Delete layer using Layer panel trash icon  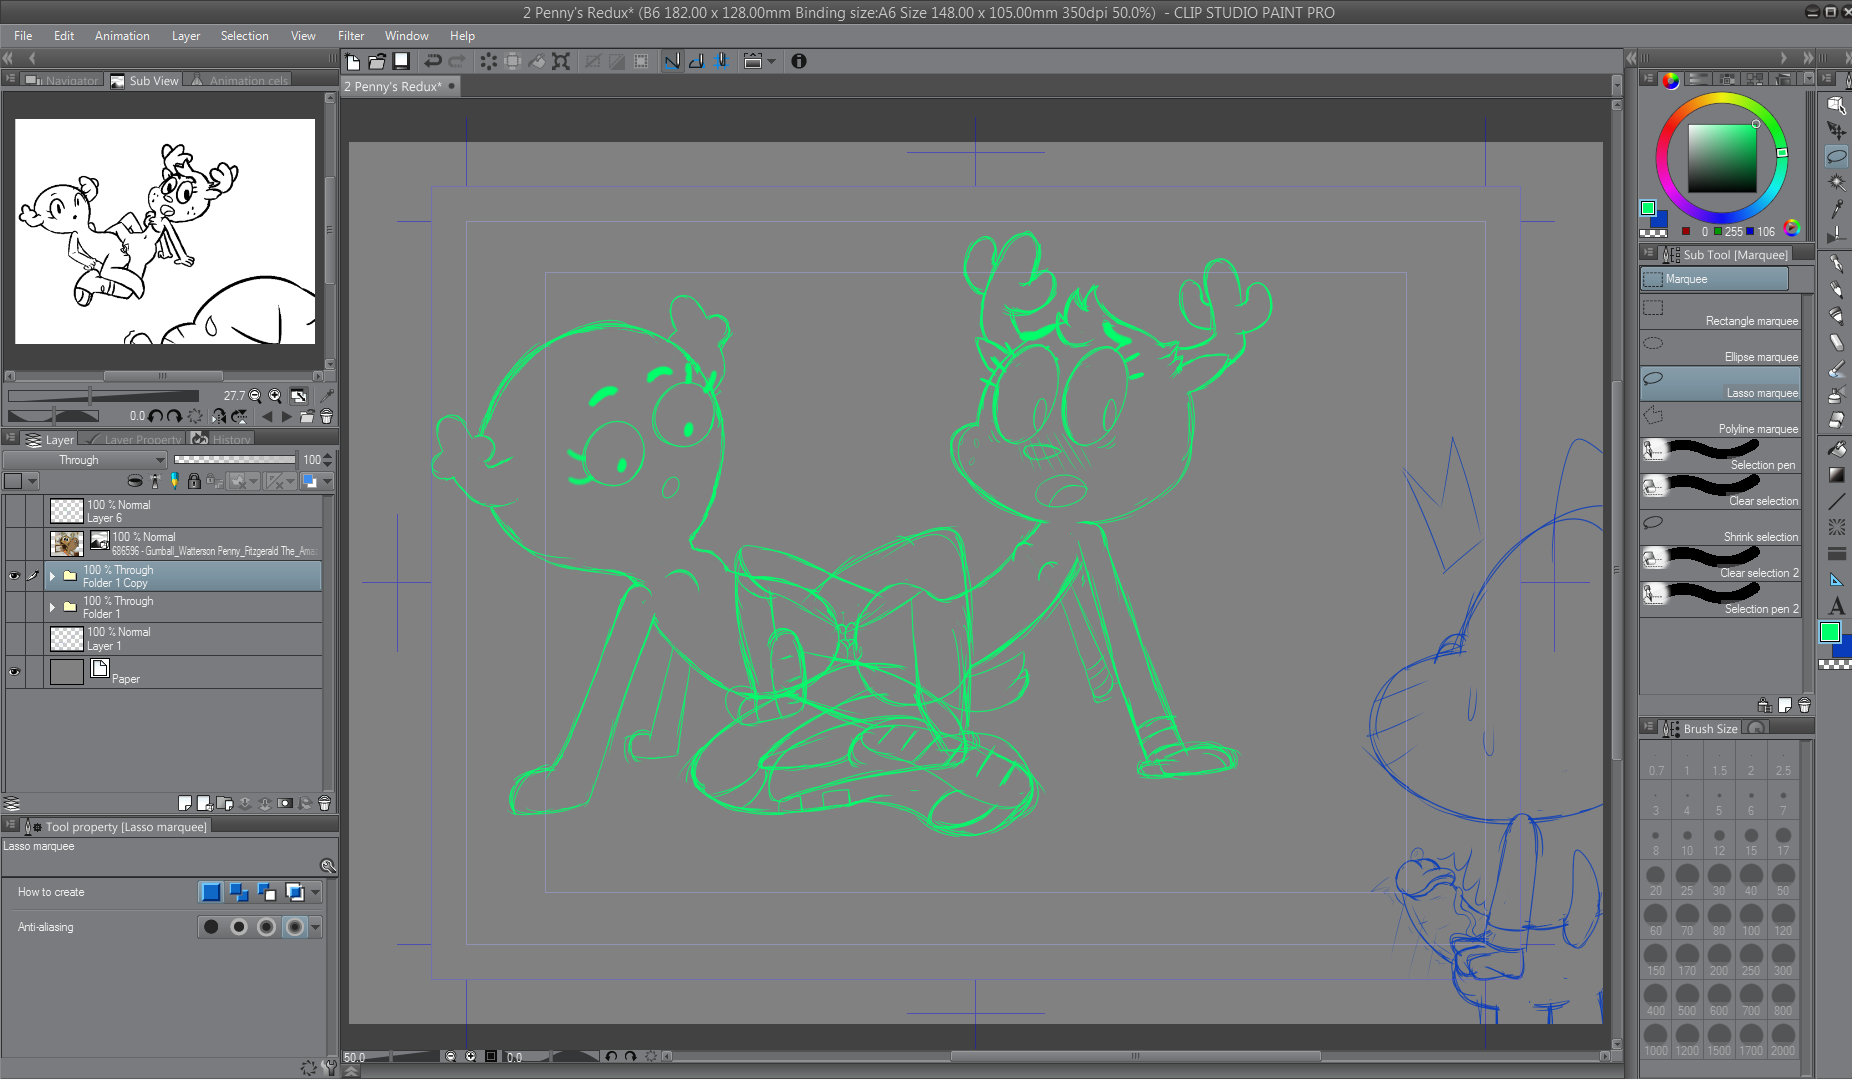click(x=324, y=803)
